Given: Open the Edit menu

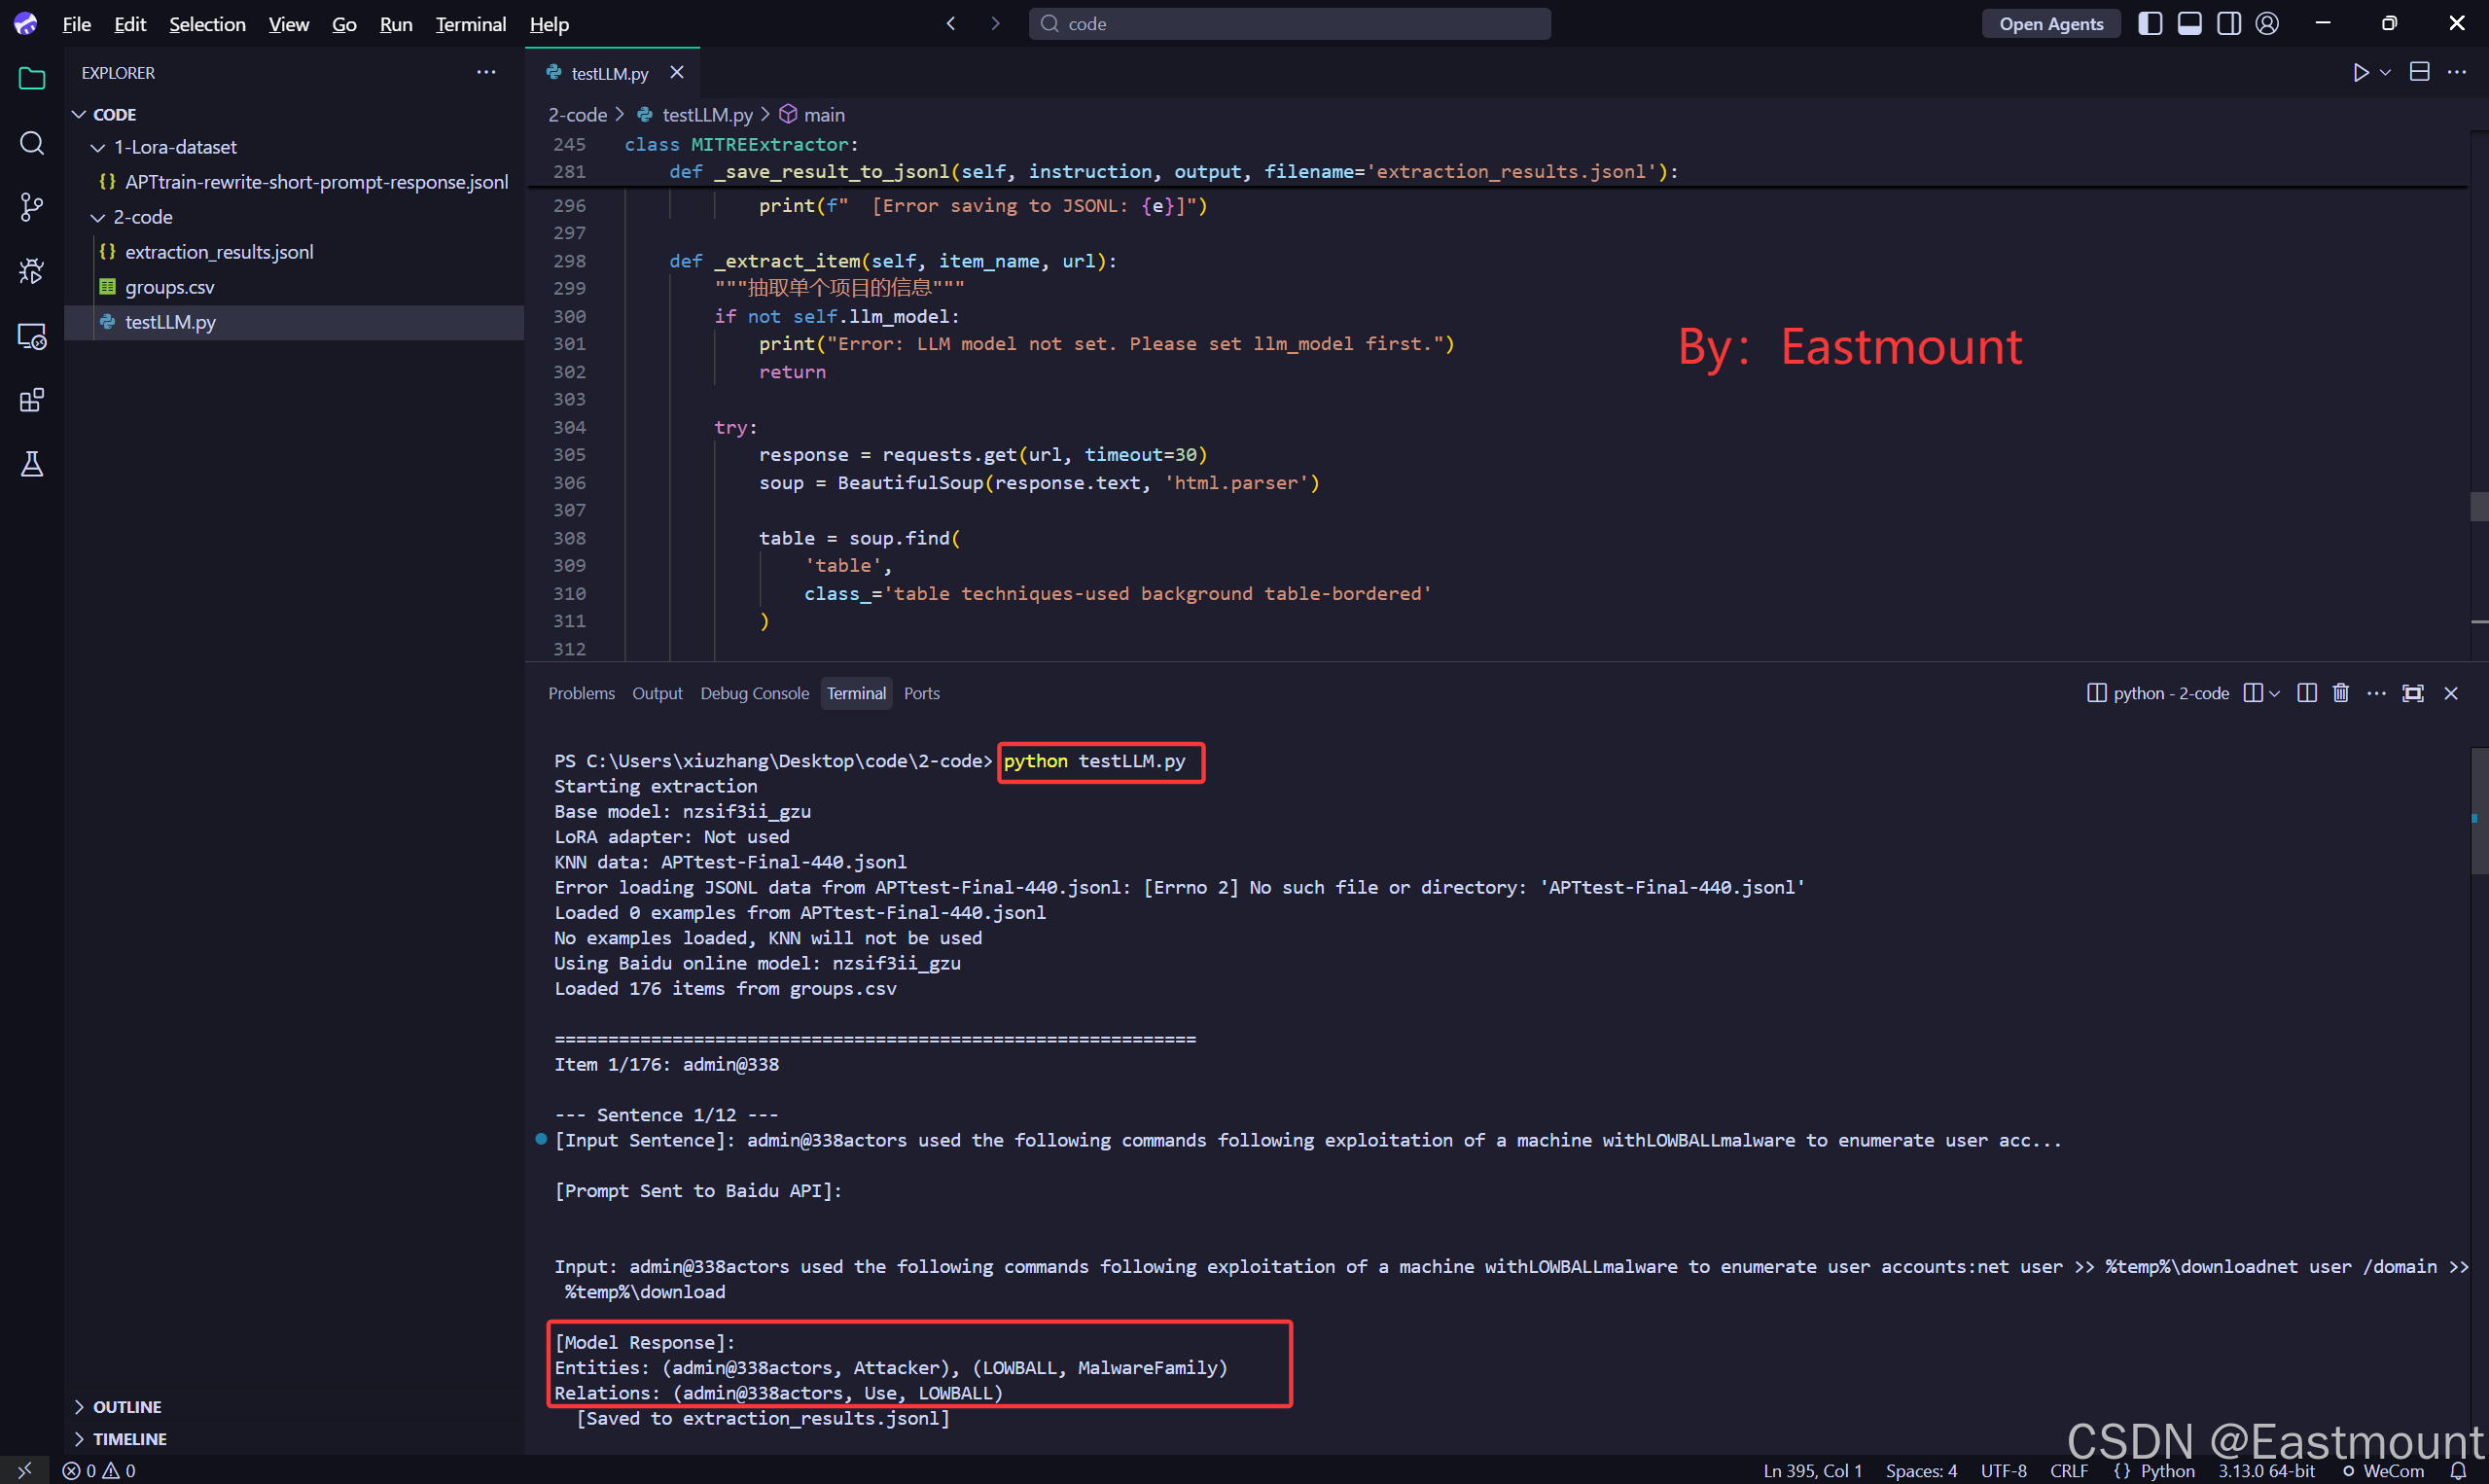Looking at the screenshot, I should point(130,23).
